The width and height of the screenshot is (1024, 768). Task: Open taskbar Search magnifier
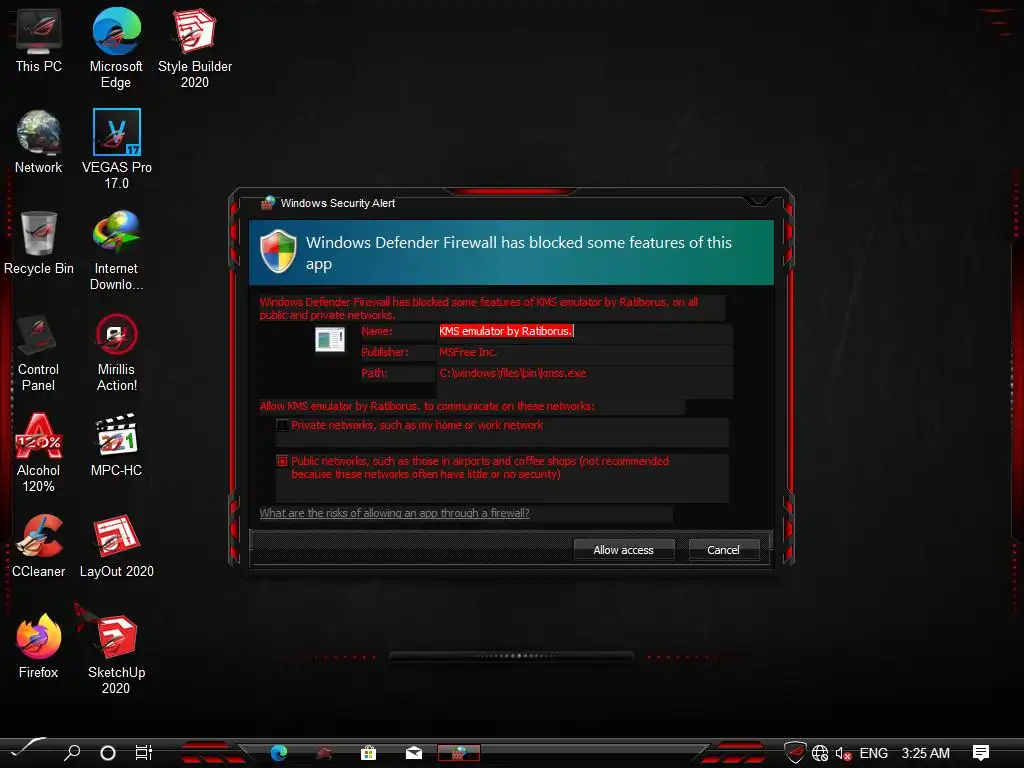tap(72, 752)
